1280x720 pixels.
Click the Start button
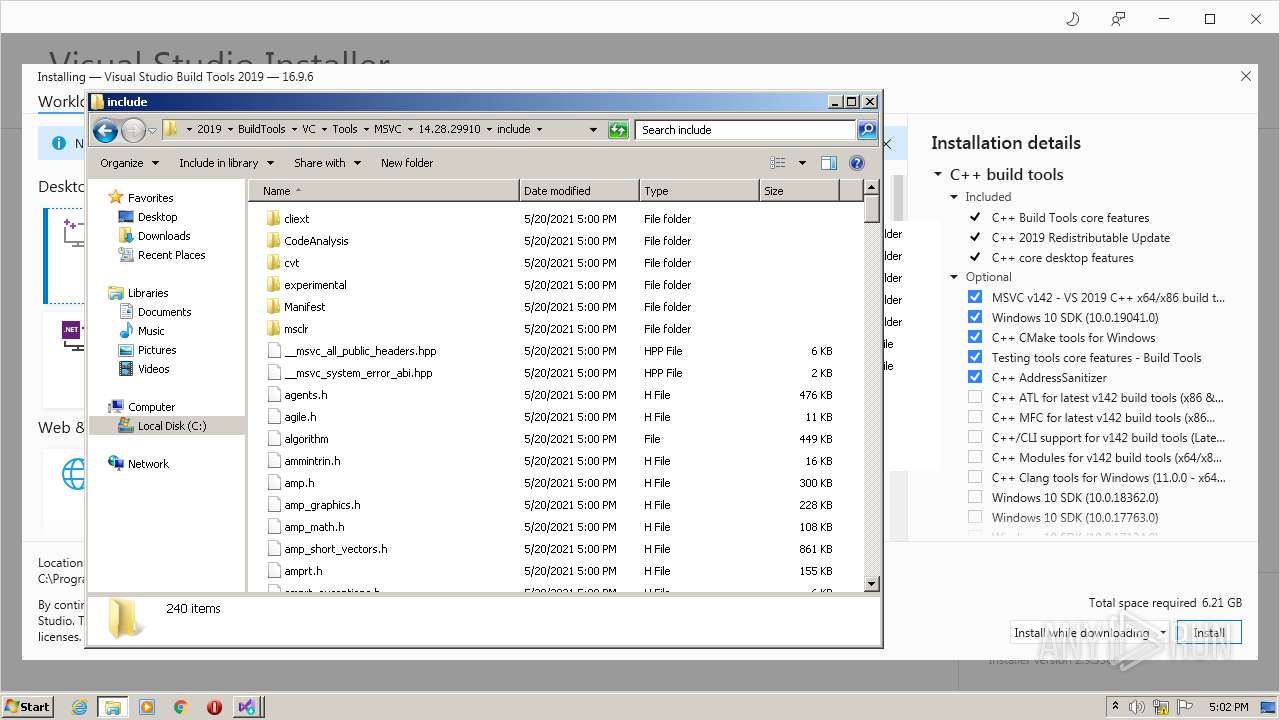click(28, 707)
